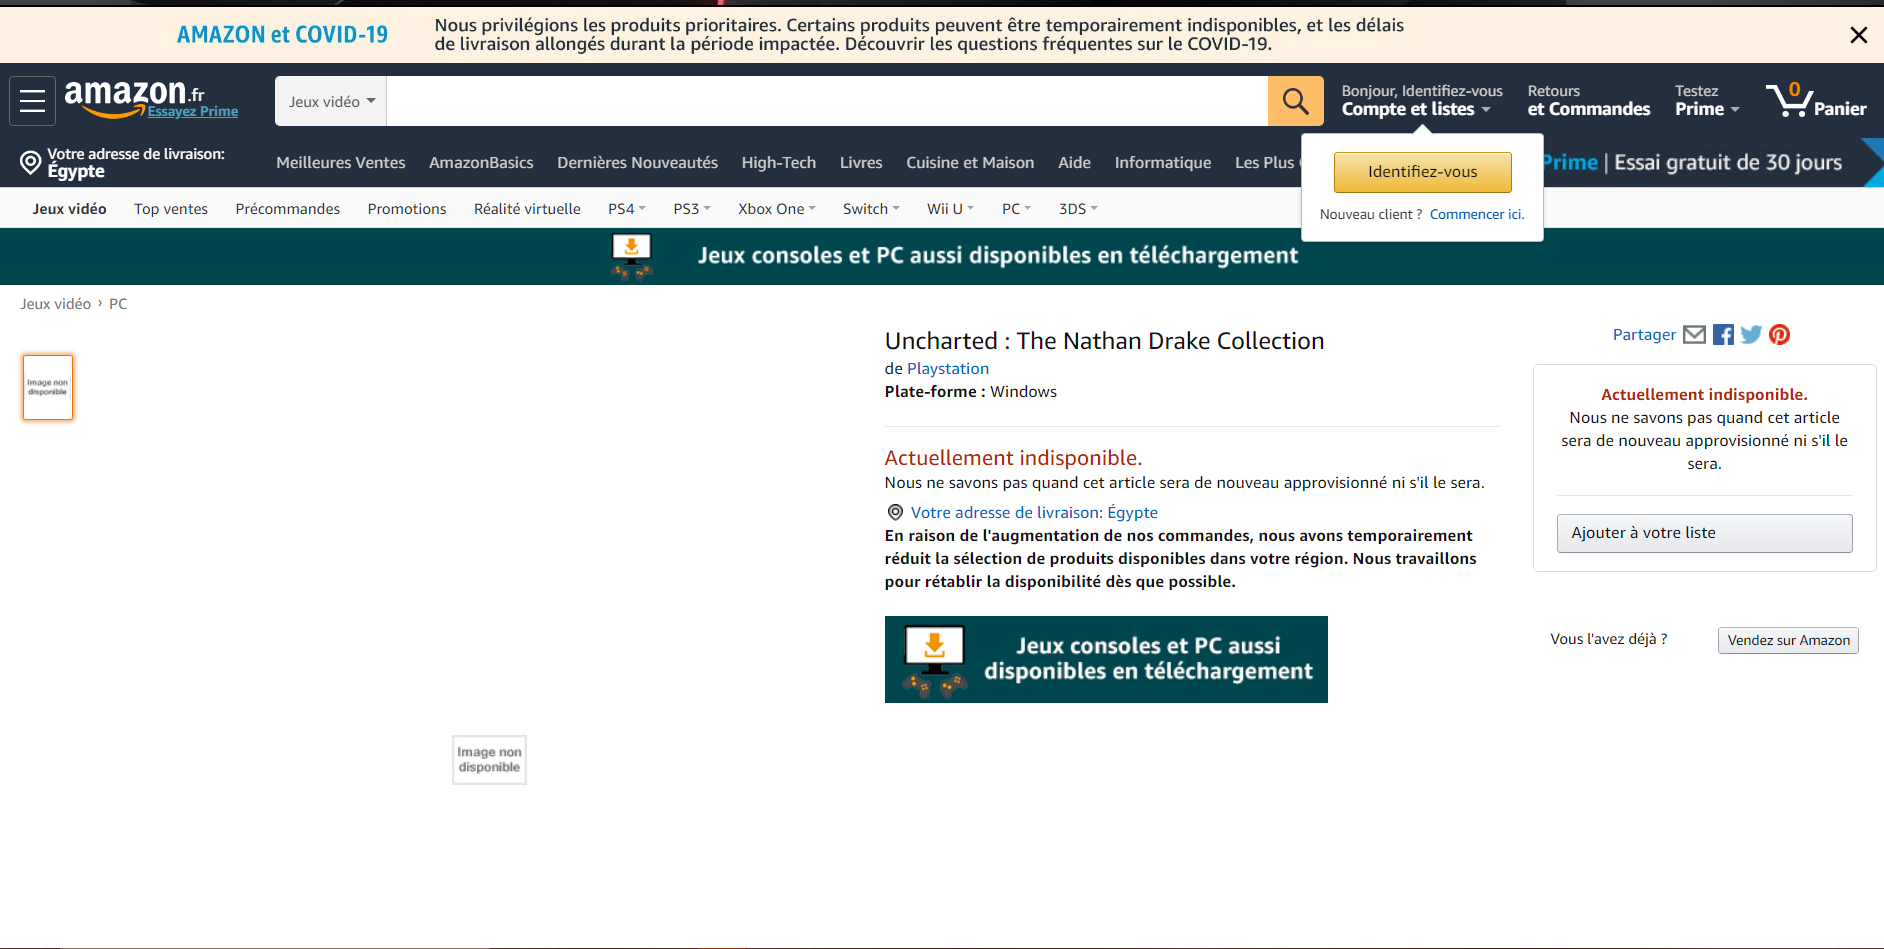Click Votre adresse de livraison: Égypte link
1884x949 pixels.
point(1034,513)
